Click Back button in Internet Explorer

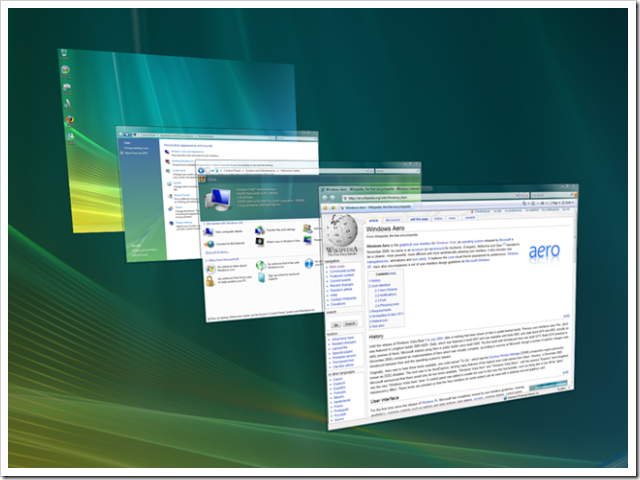(325, 198)
